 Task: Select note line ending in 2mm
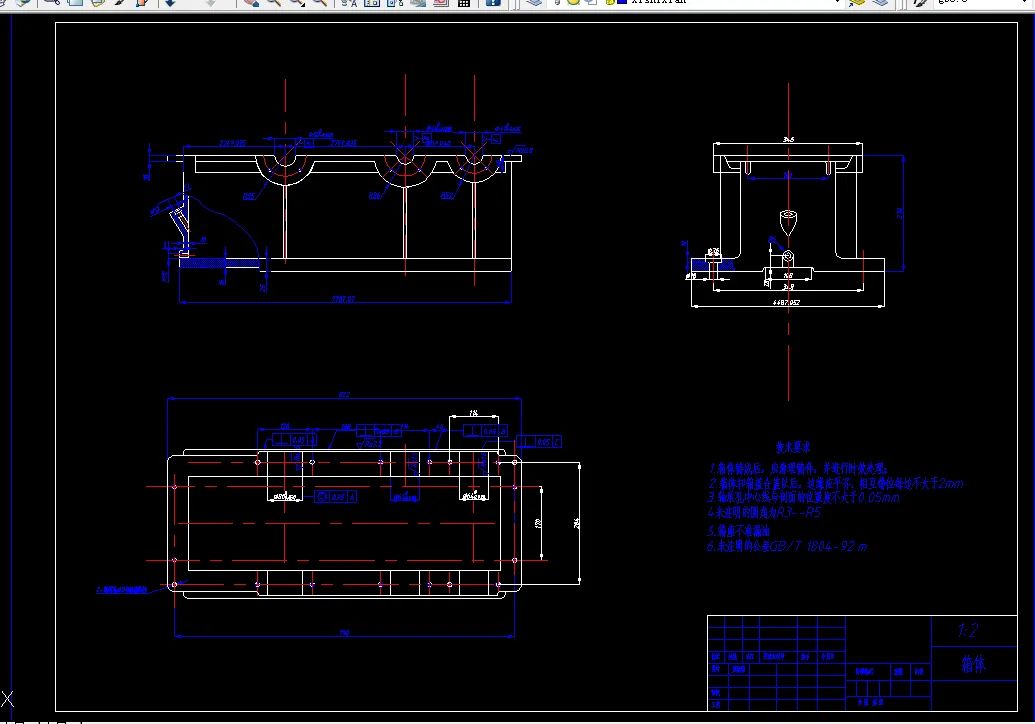(x=836, y=483)
